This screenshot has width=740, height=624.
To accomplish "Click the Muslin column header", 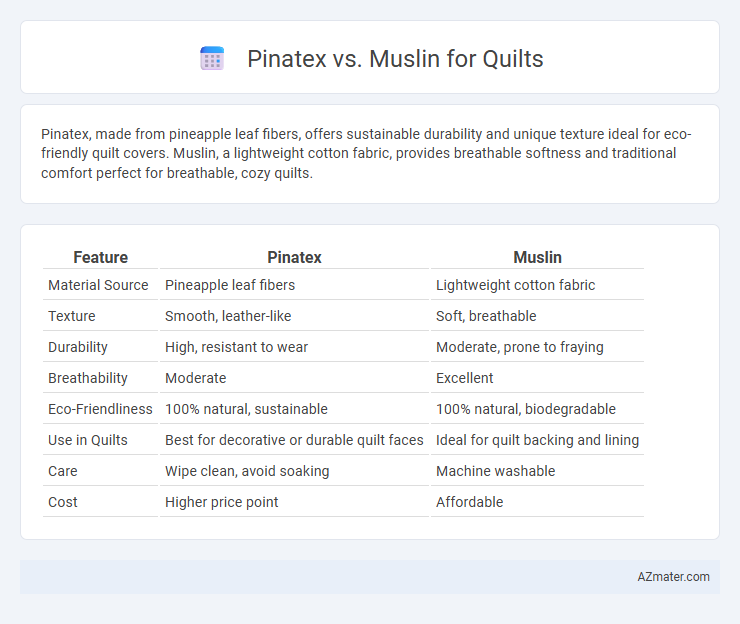I will coord(537,257).
